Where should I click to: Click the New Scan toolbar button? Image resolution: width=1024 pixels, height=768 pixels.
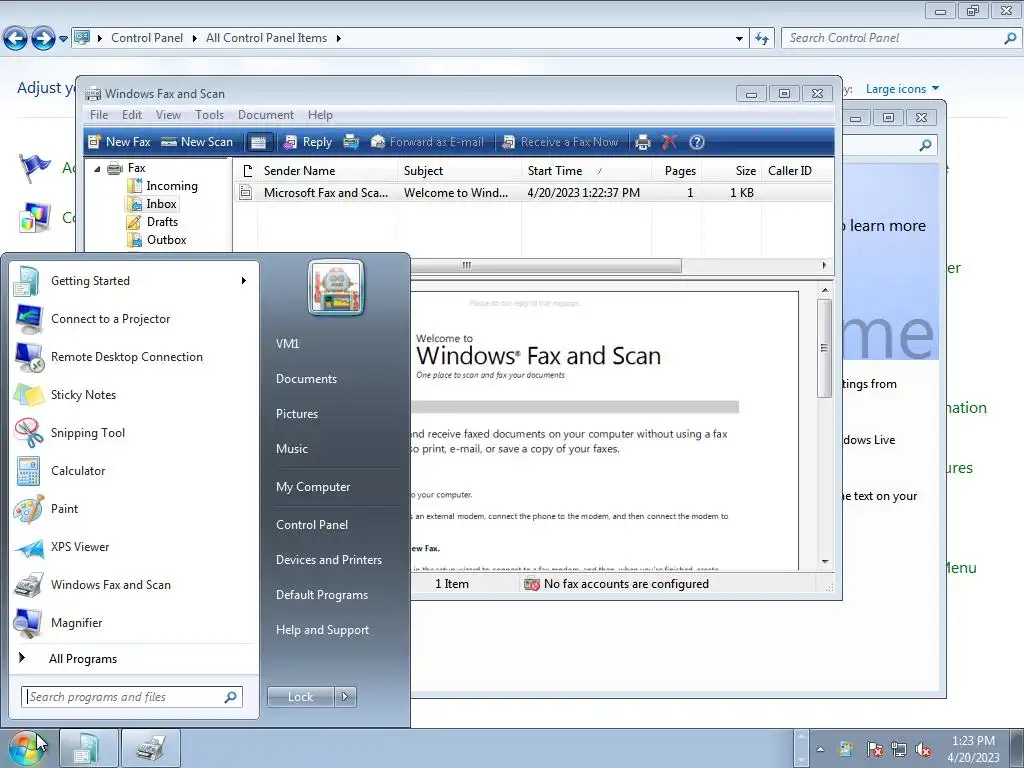[197, 142]
